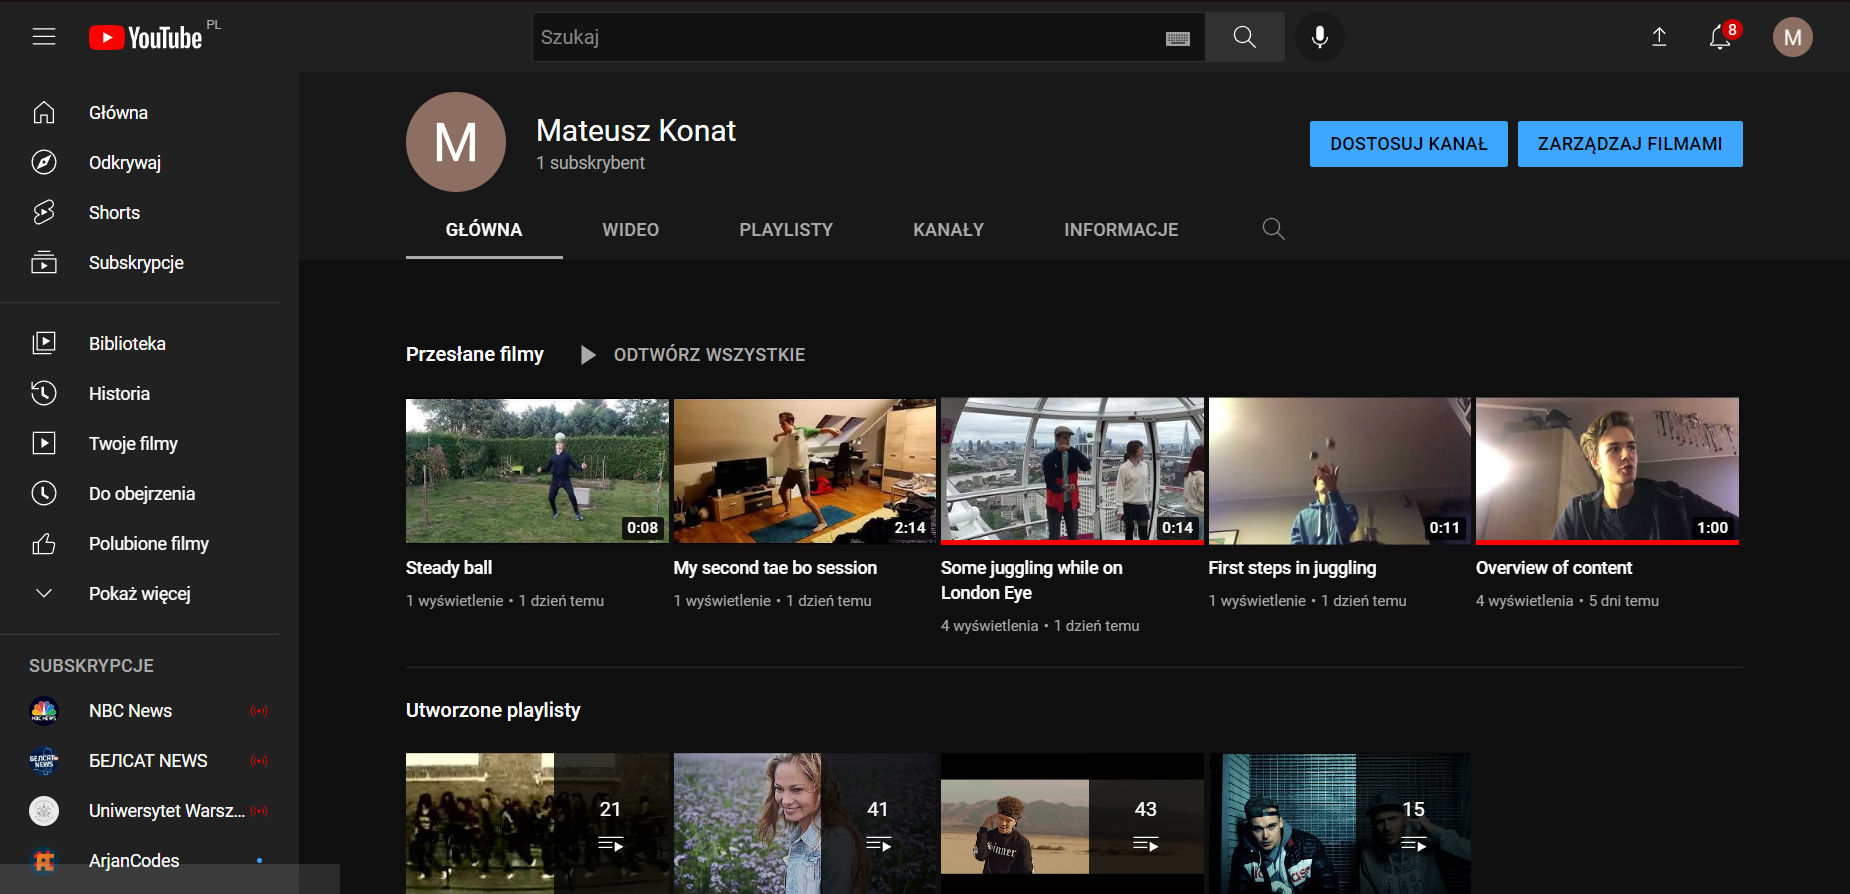The height and width of the screenshot is (894, 1850).
Task: Click the БЕЛСАТ NEWS channel avatar
Action: (x=44, y=760)
